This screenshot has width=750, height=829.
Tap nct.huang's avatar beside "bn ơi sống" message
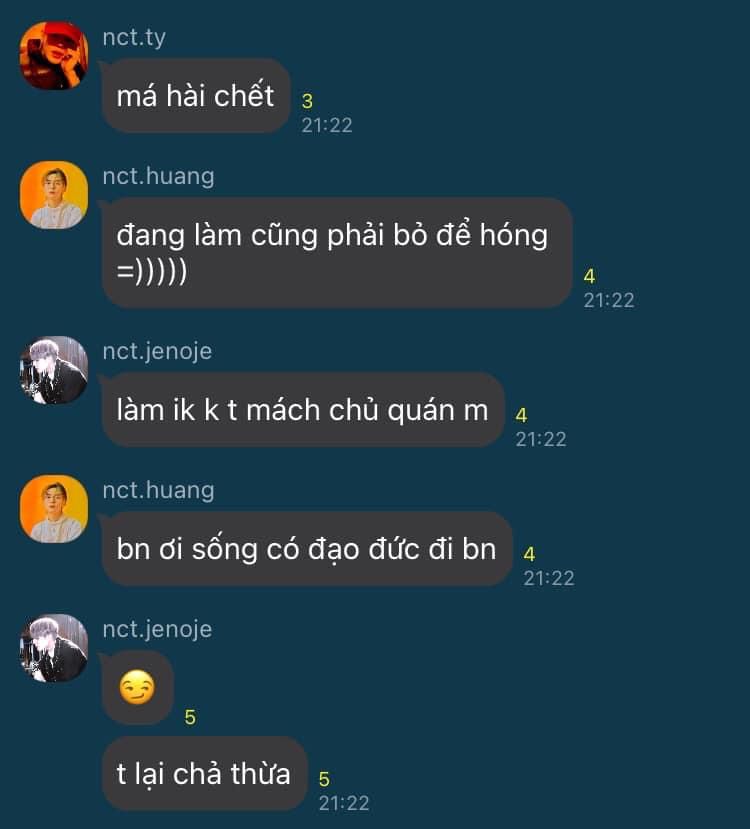point(54,509)
